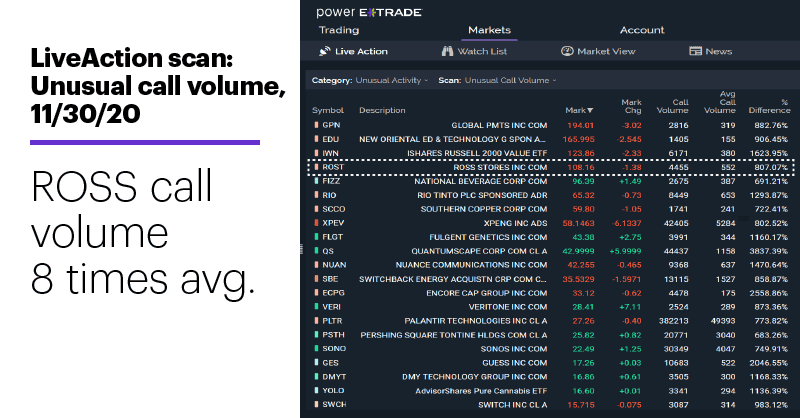Click AdvisorShares Pure Cannabis ETF description
800x418 pixels.
[x=481, y=390]
